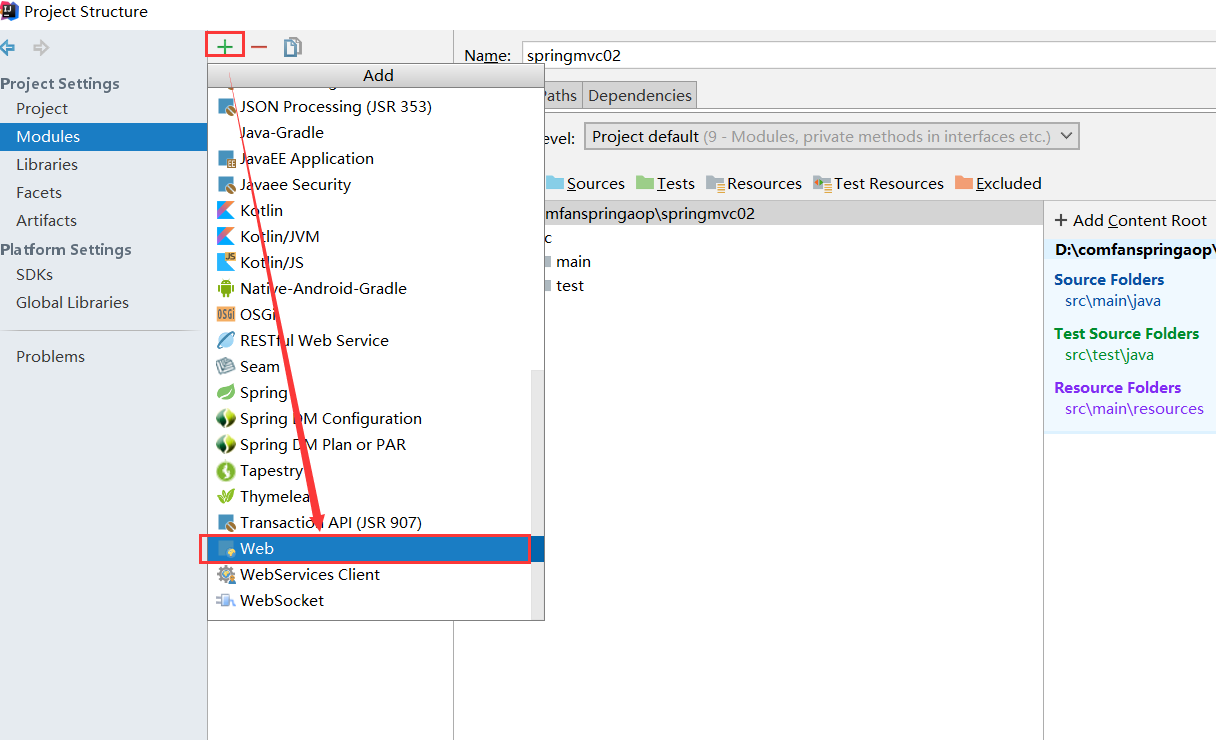Select Native-Android-Gradle android icon
Screen dimensions: 1216x740
pos(226,288)
